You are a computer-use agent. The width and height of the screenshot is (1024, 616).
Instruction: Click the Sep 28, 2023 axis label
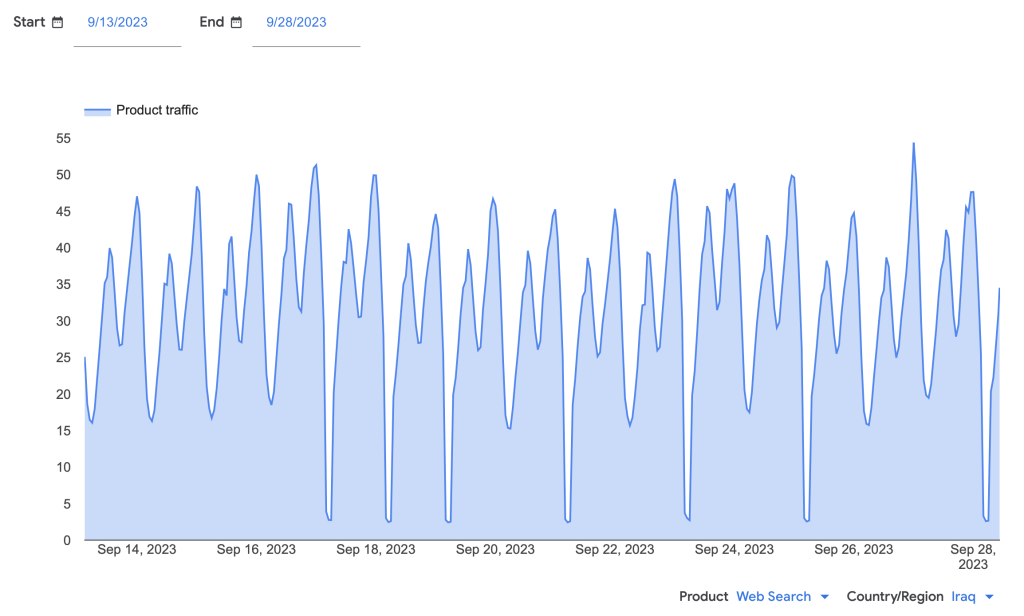click(973, 556)
